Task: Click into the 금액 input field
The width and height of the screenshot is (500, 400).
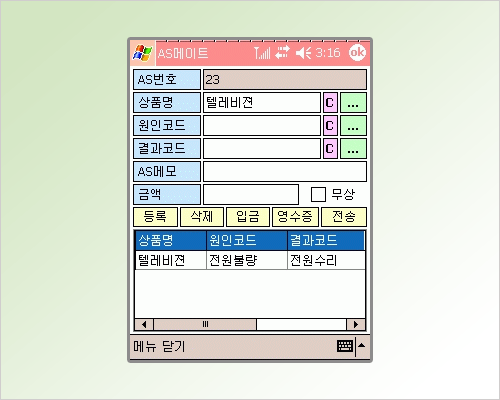Action: click(251, 194)
